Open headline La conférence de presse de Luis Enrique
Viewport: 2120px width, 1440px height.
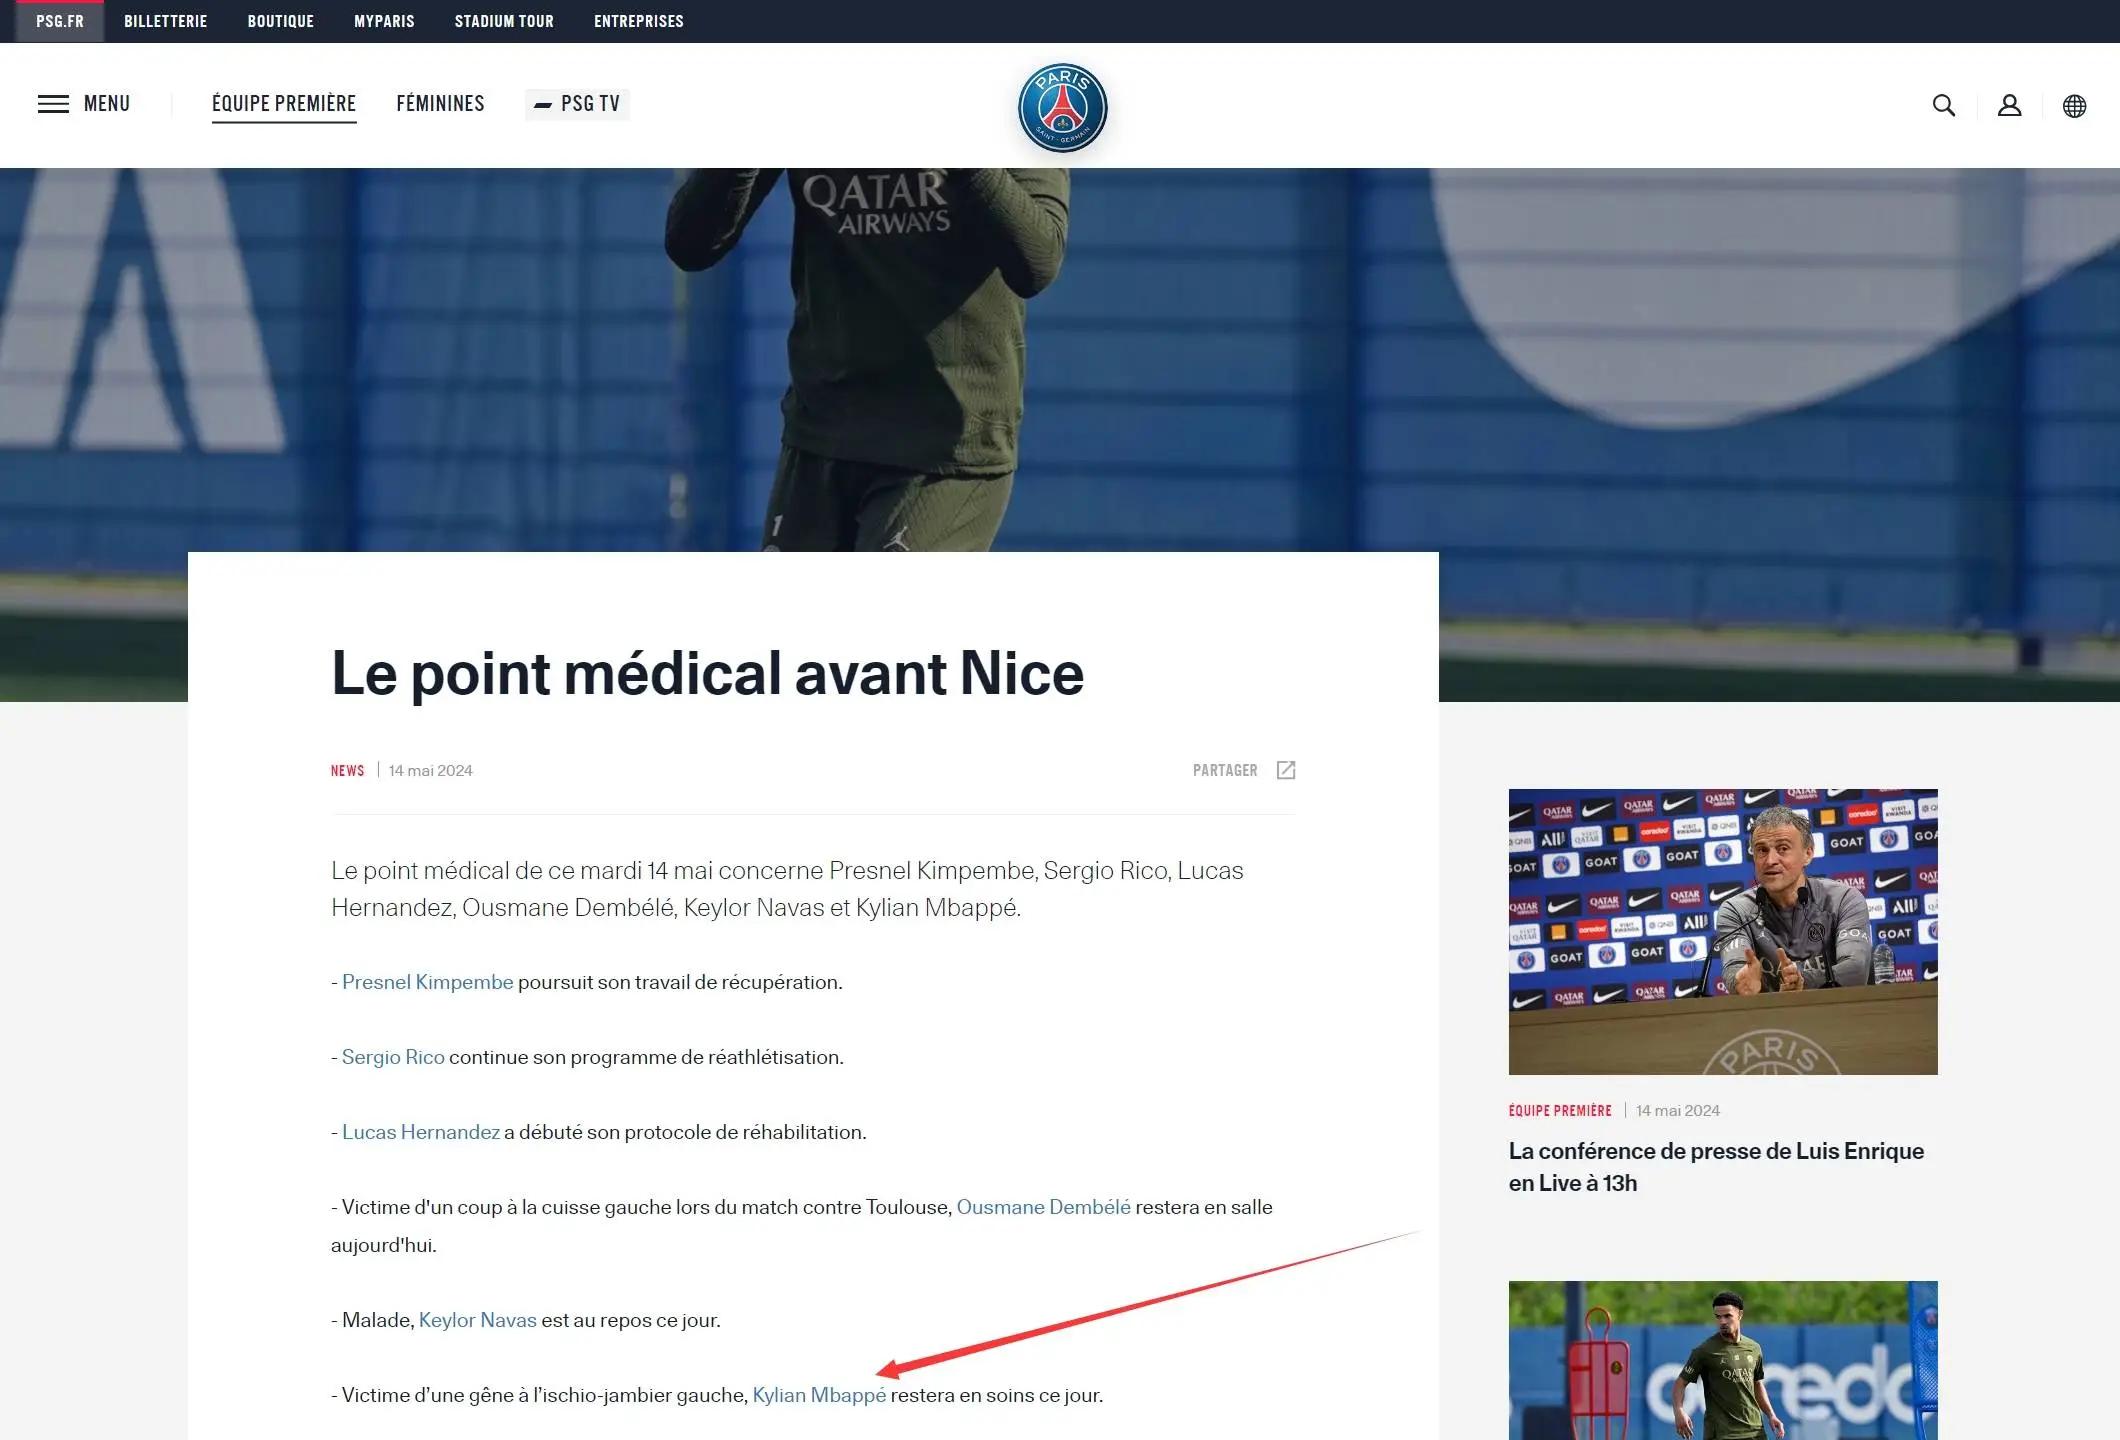[x=1716, y=1167]
